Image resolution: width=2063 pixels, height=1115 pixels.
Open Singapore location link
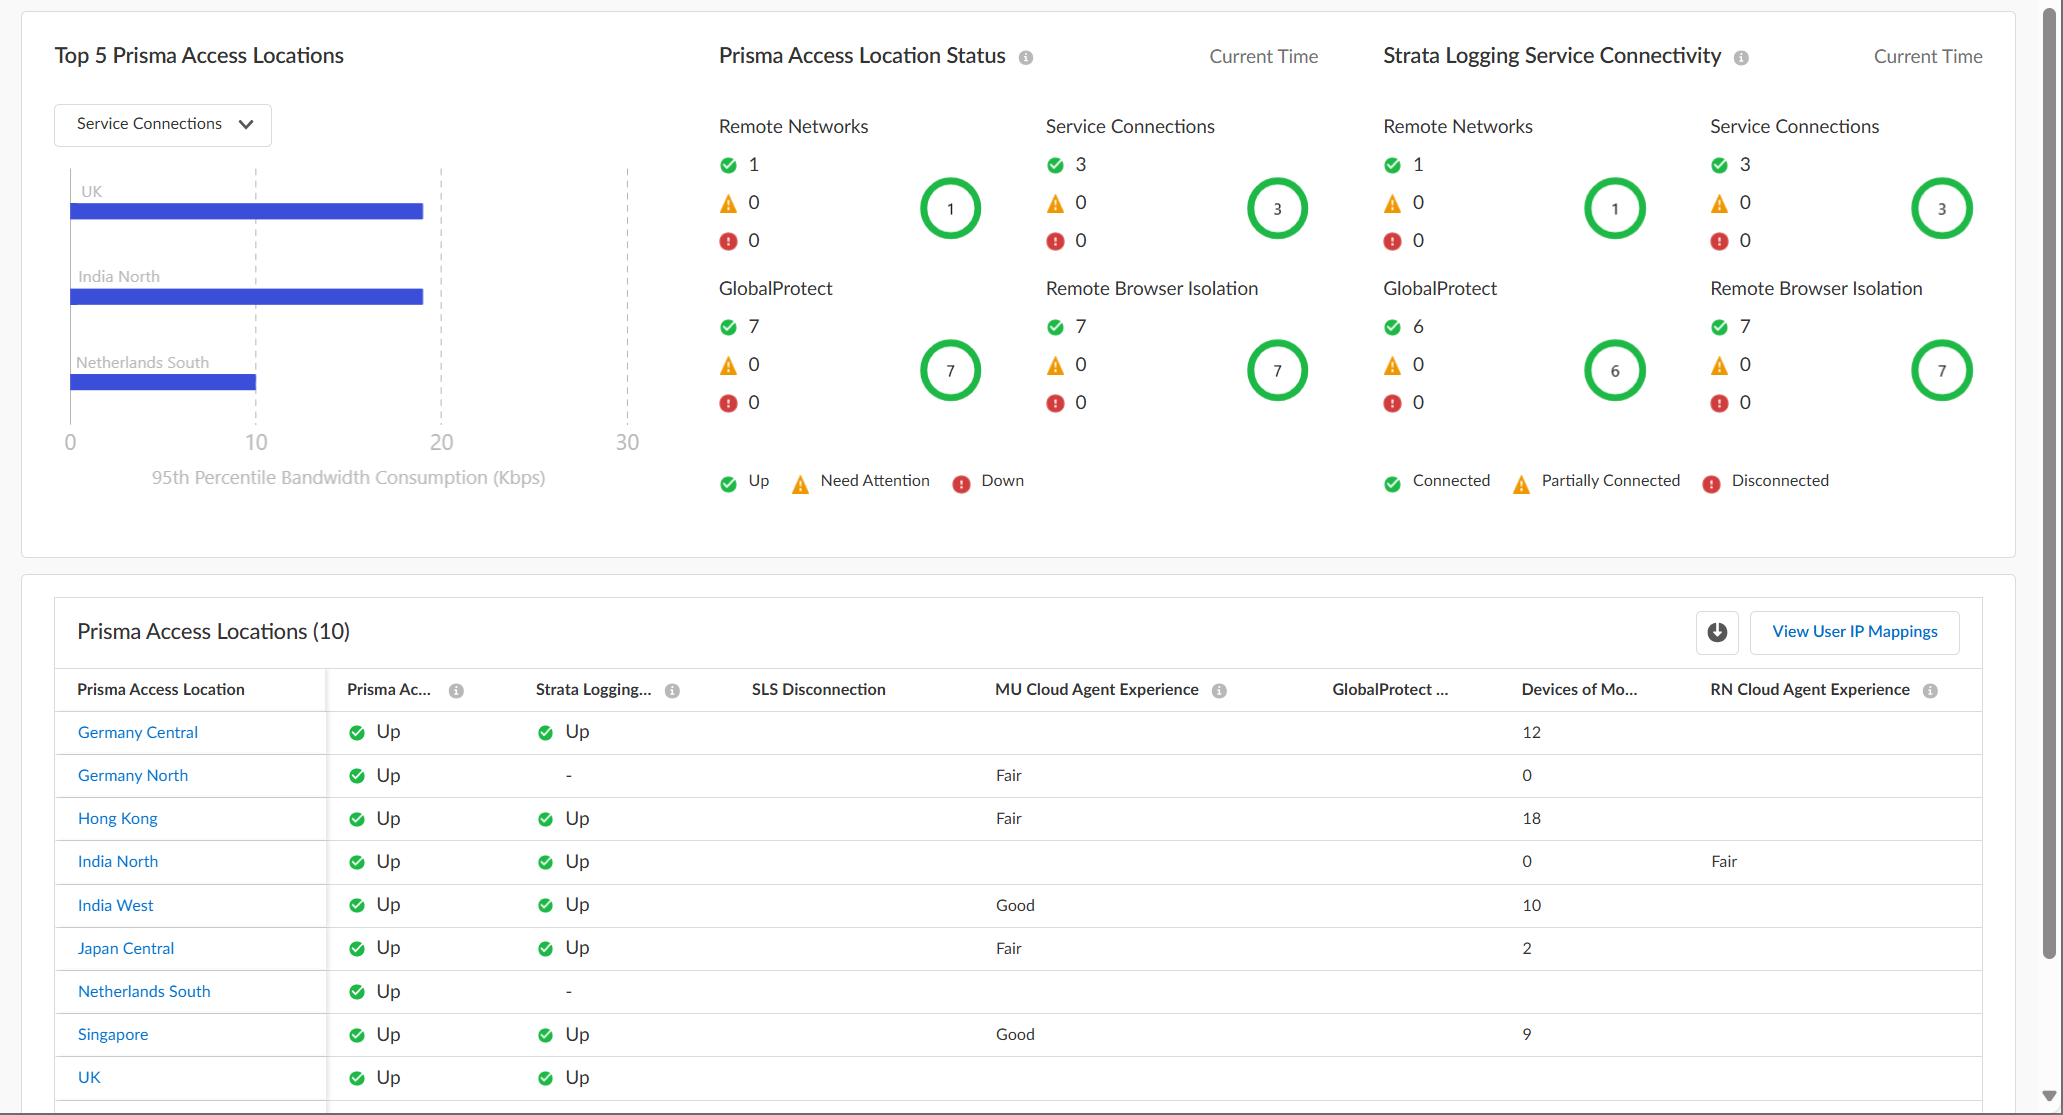(113, 1034)
